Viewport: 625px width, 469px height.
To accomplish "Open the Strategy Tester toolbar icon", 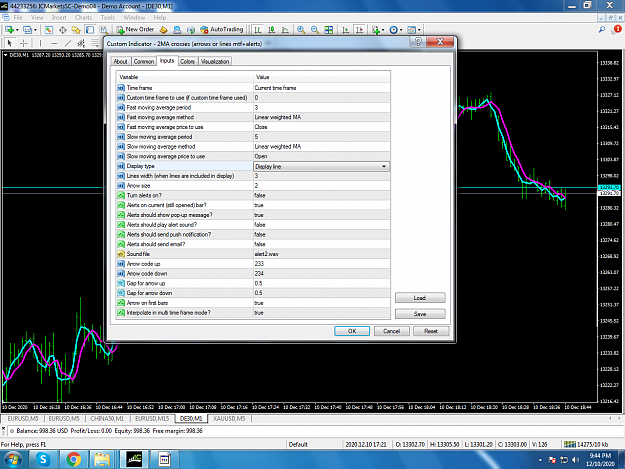I will pyautogui.click(x=103, y=30).
